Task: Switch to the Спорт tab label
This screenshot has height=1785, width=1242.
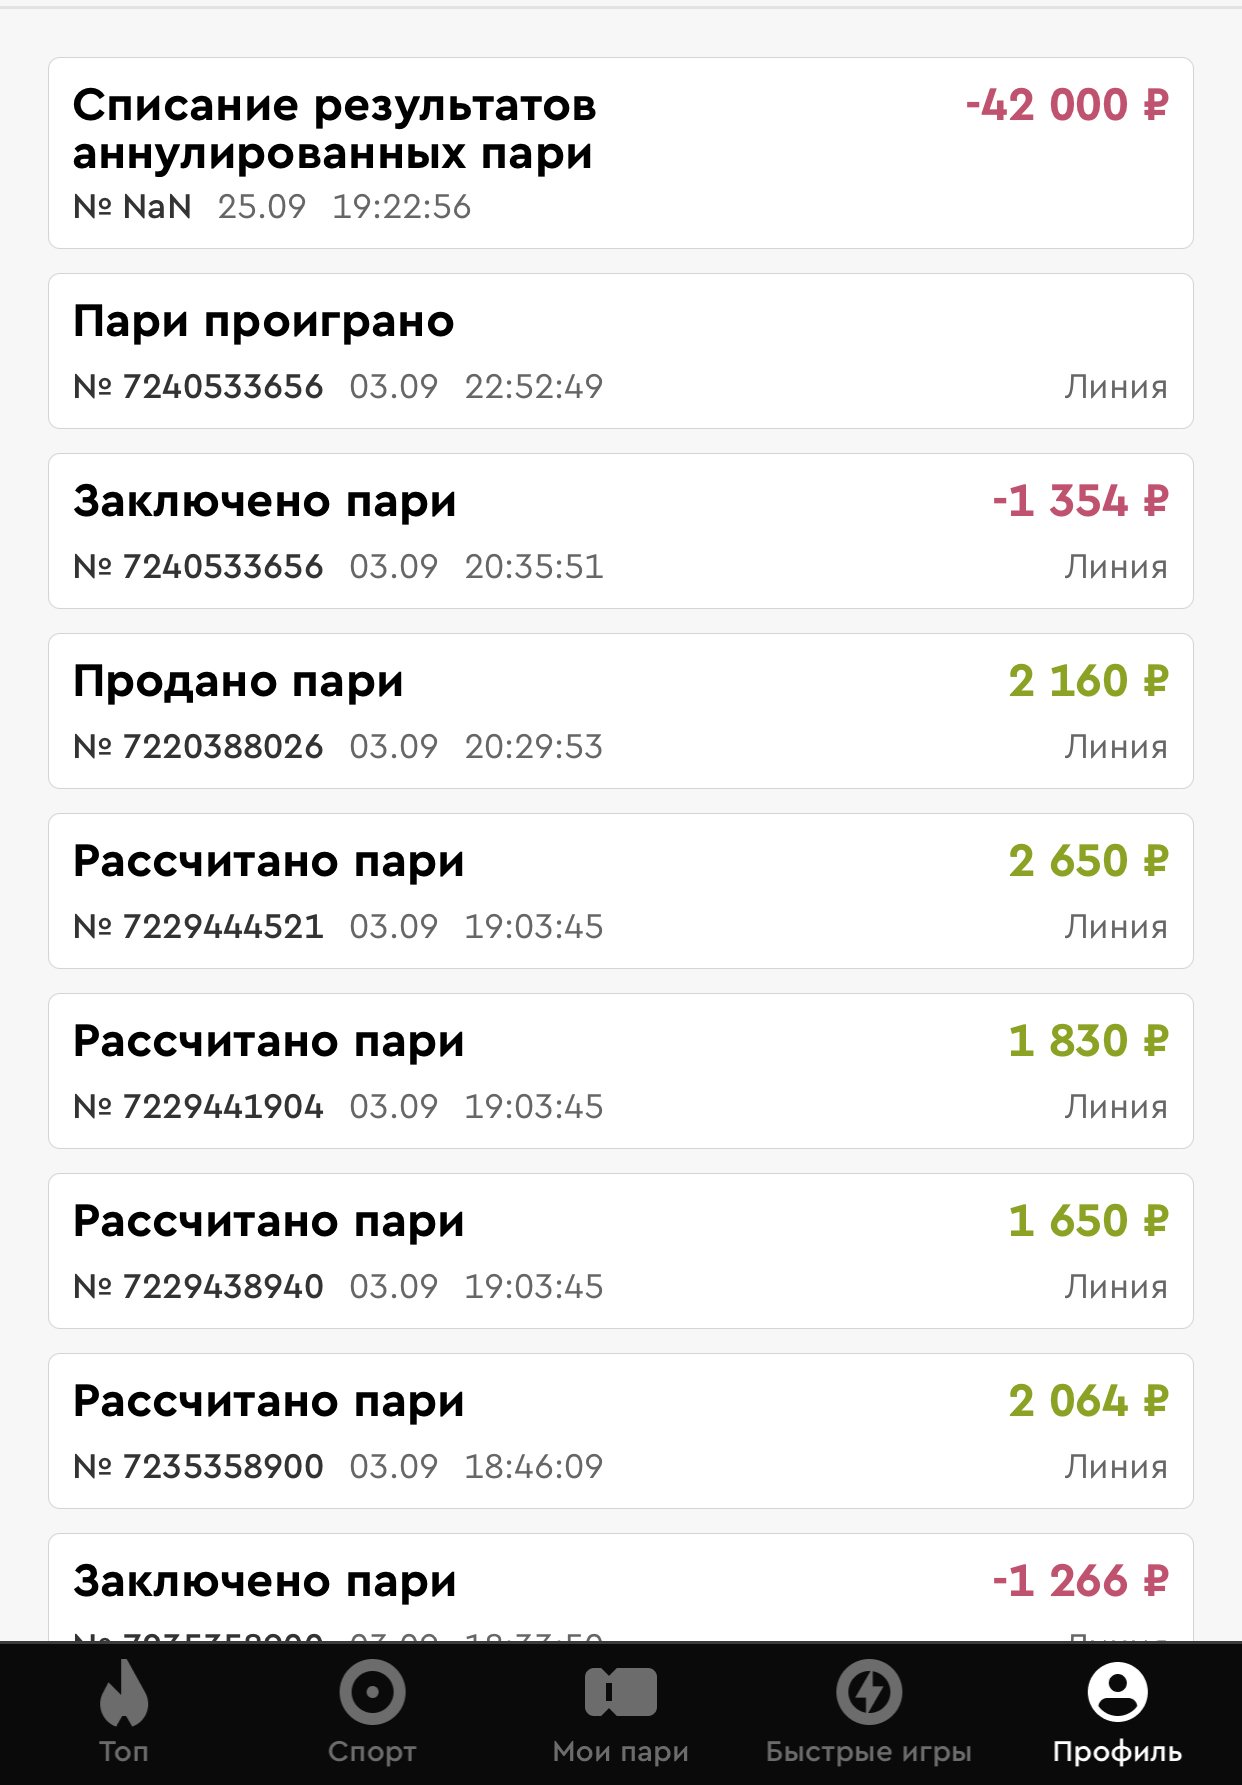Action: [372, 1752]
